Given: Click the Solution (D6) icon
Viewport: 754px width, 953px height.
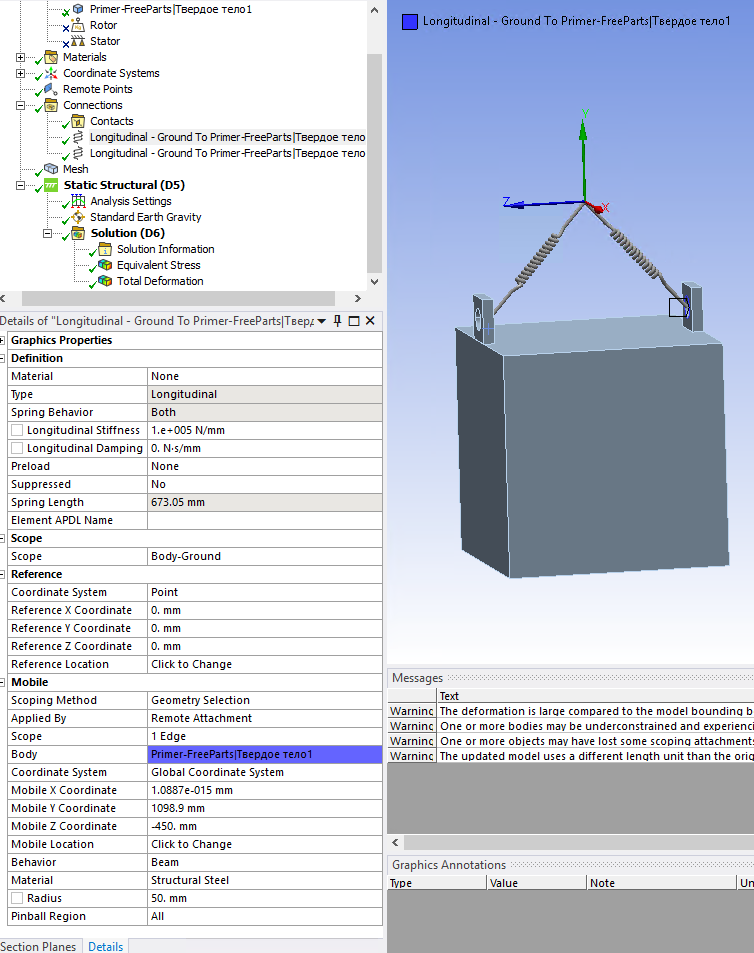Looking at the screenshot, I should (78, 233).
